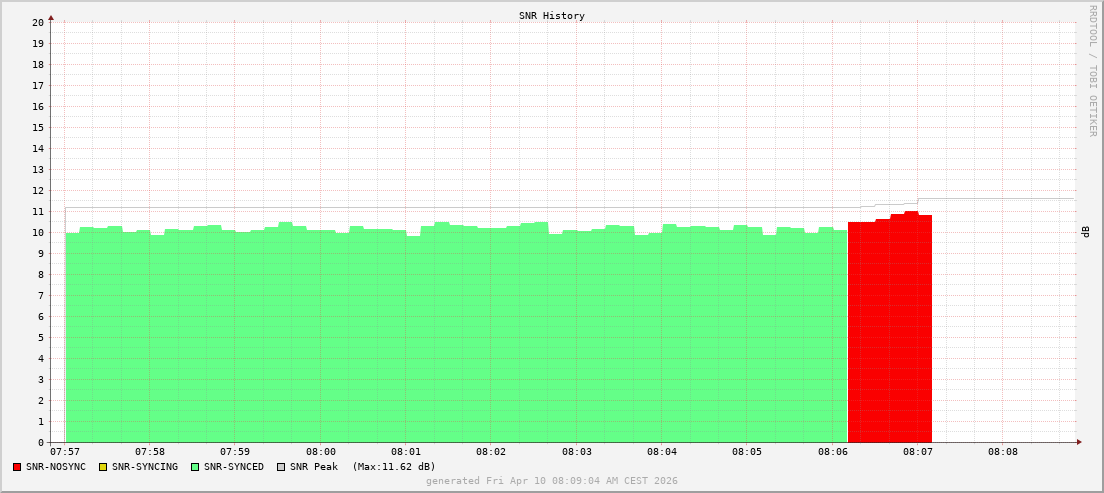This screenshot has height=493, width=1104.
Task: Click the yellow SNR-SYNCING legend swatch
Action: 102,467
